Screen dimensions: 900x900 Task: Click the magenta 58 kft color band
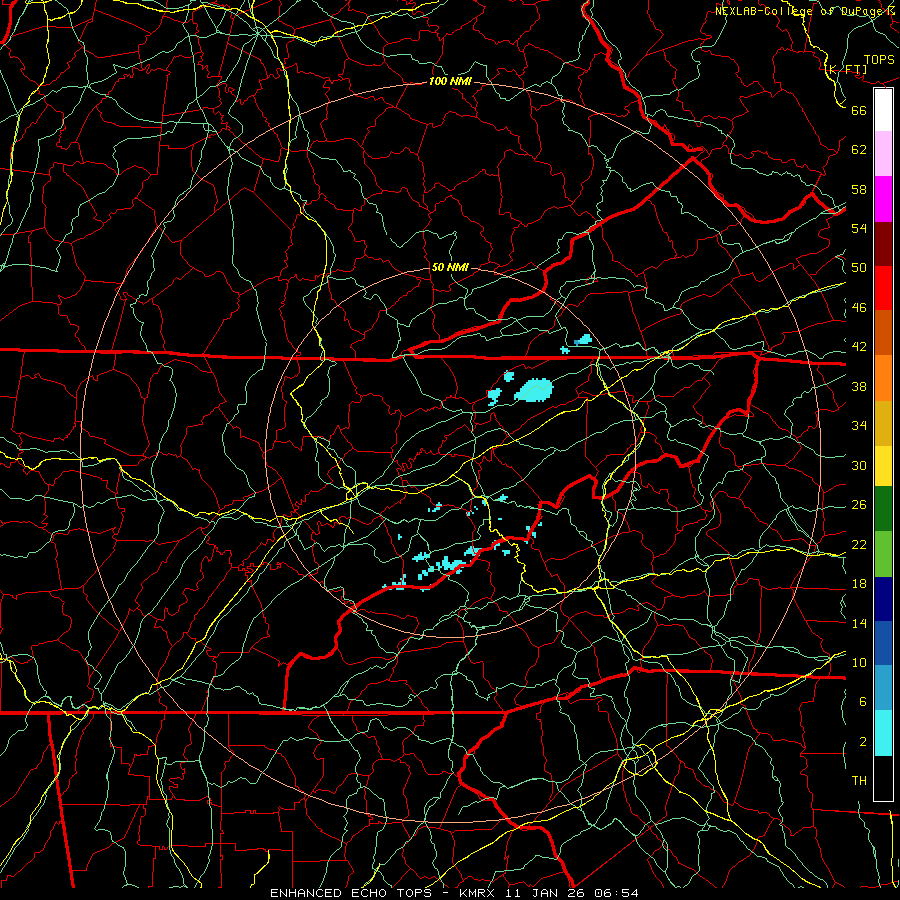[883, 199]
